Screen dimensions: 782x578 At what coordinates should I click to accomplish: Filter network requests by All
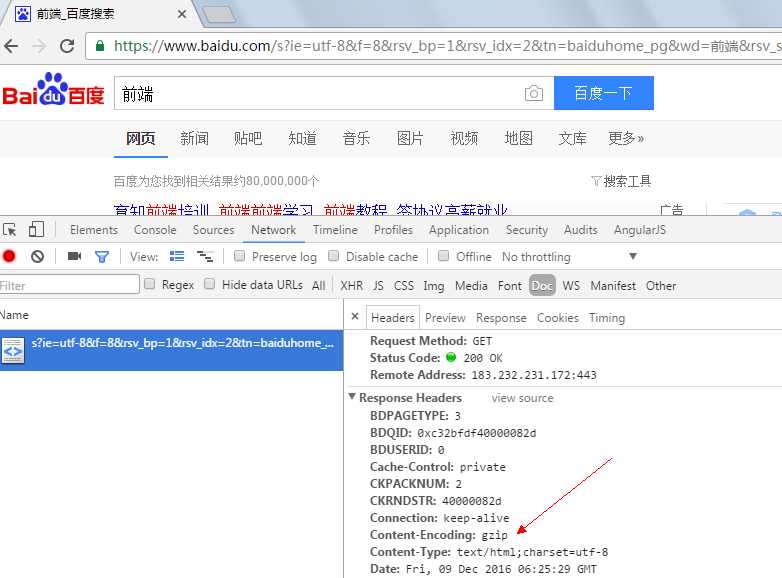(x=319, y=286)
